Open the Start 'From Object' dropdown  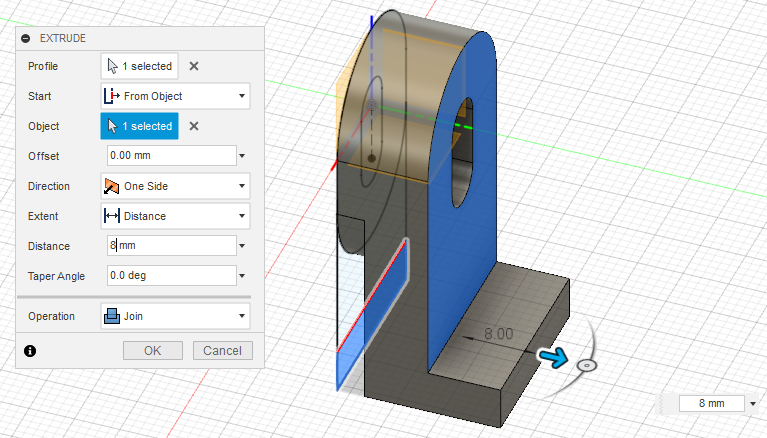[x=176, y=96]
